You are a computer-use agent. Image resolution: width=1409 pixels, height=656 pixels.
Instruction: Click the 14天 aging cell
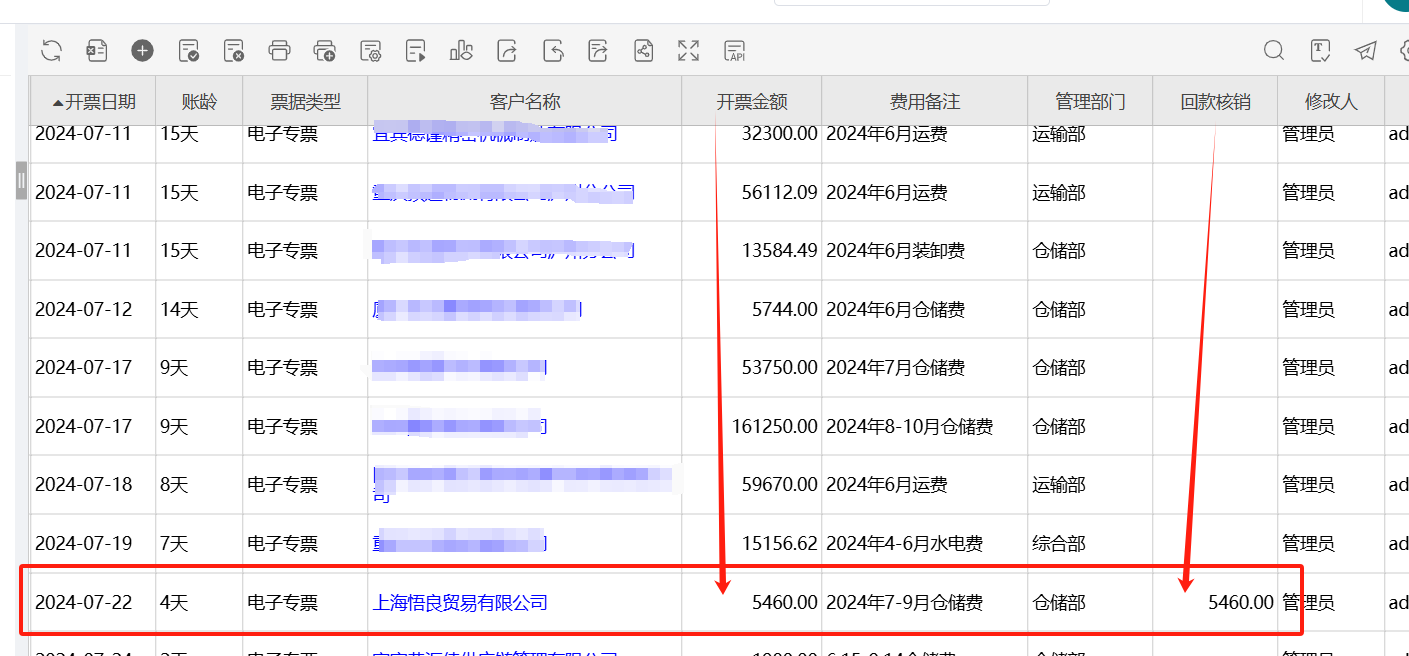[x=179, y=310]
